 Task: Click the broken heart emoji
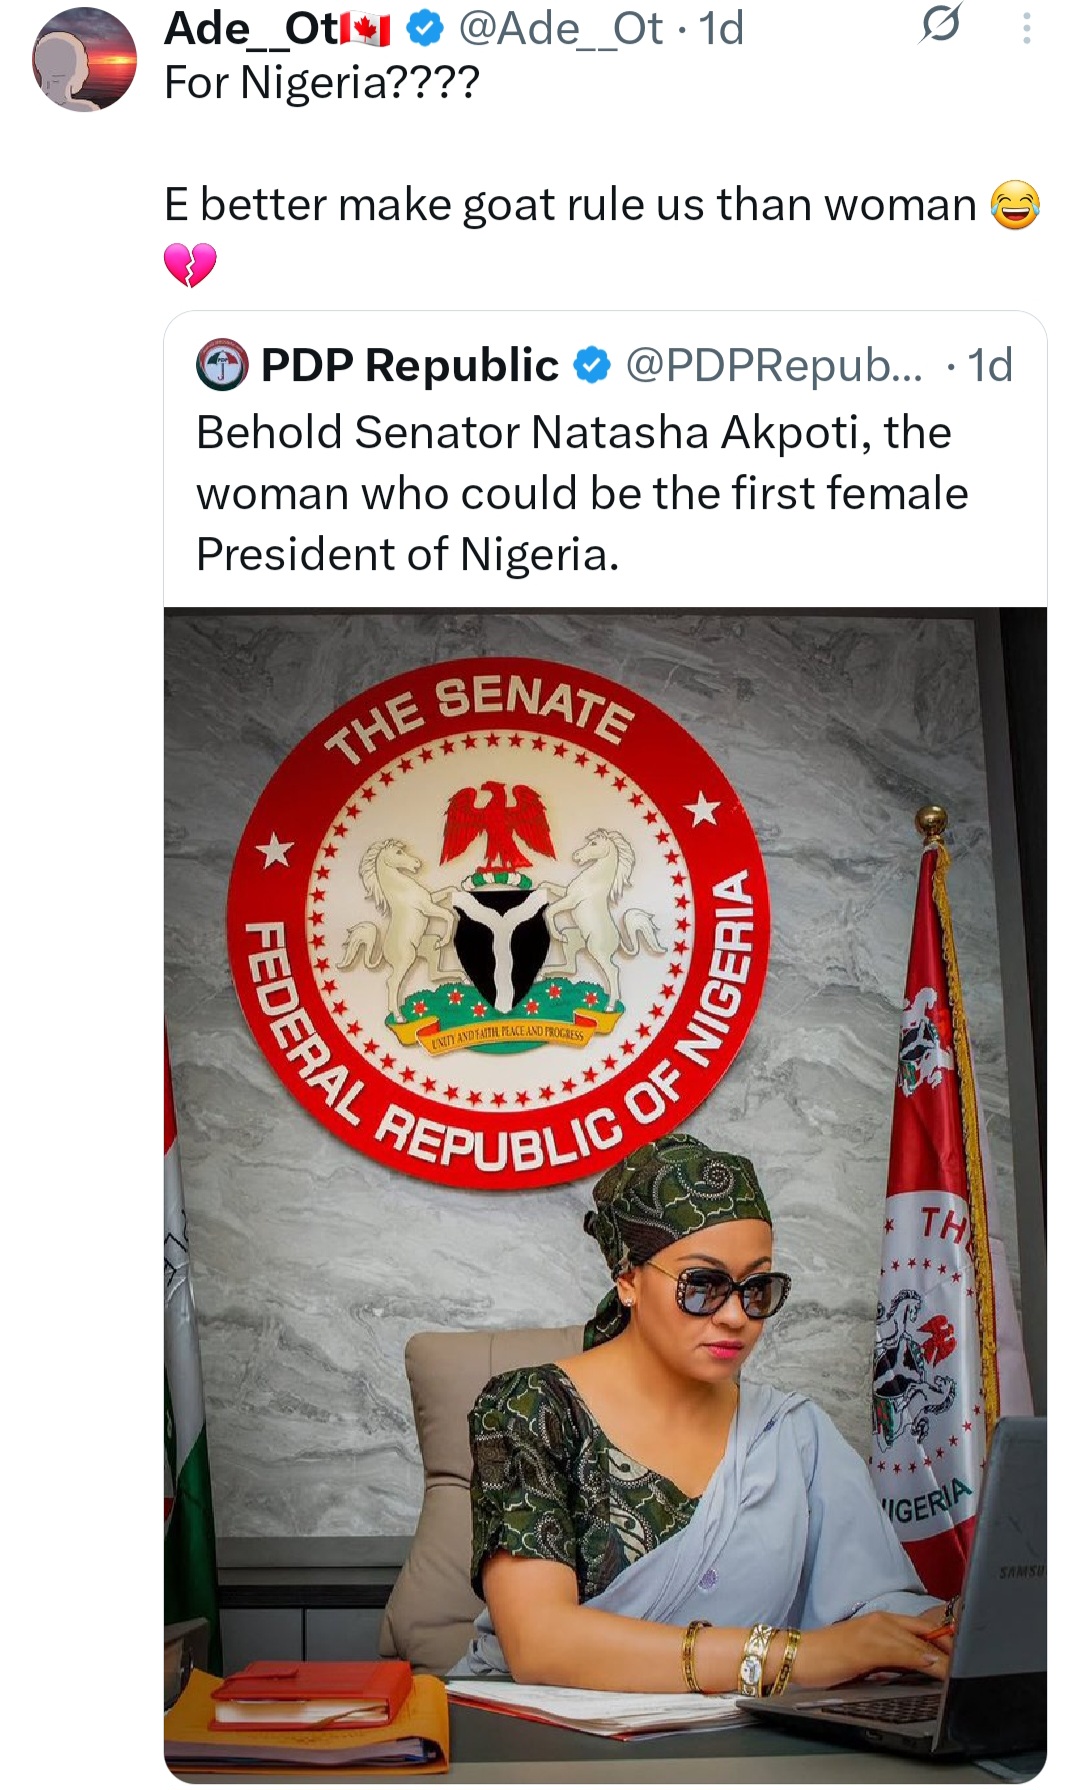[189, 265]
